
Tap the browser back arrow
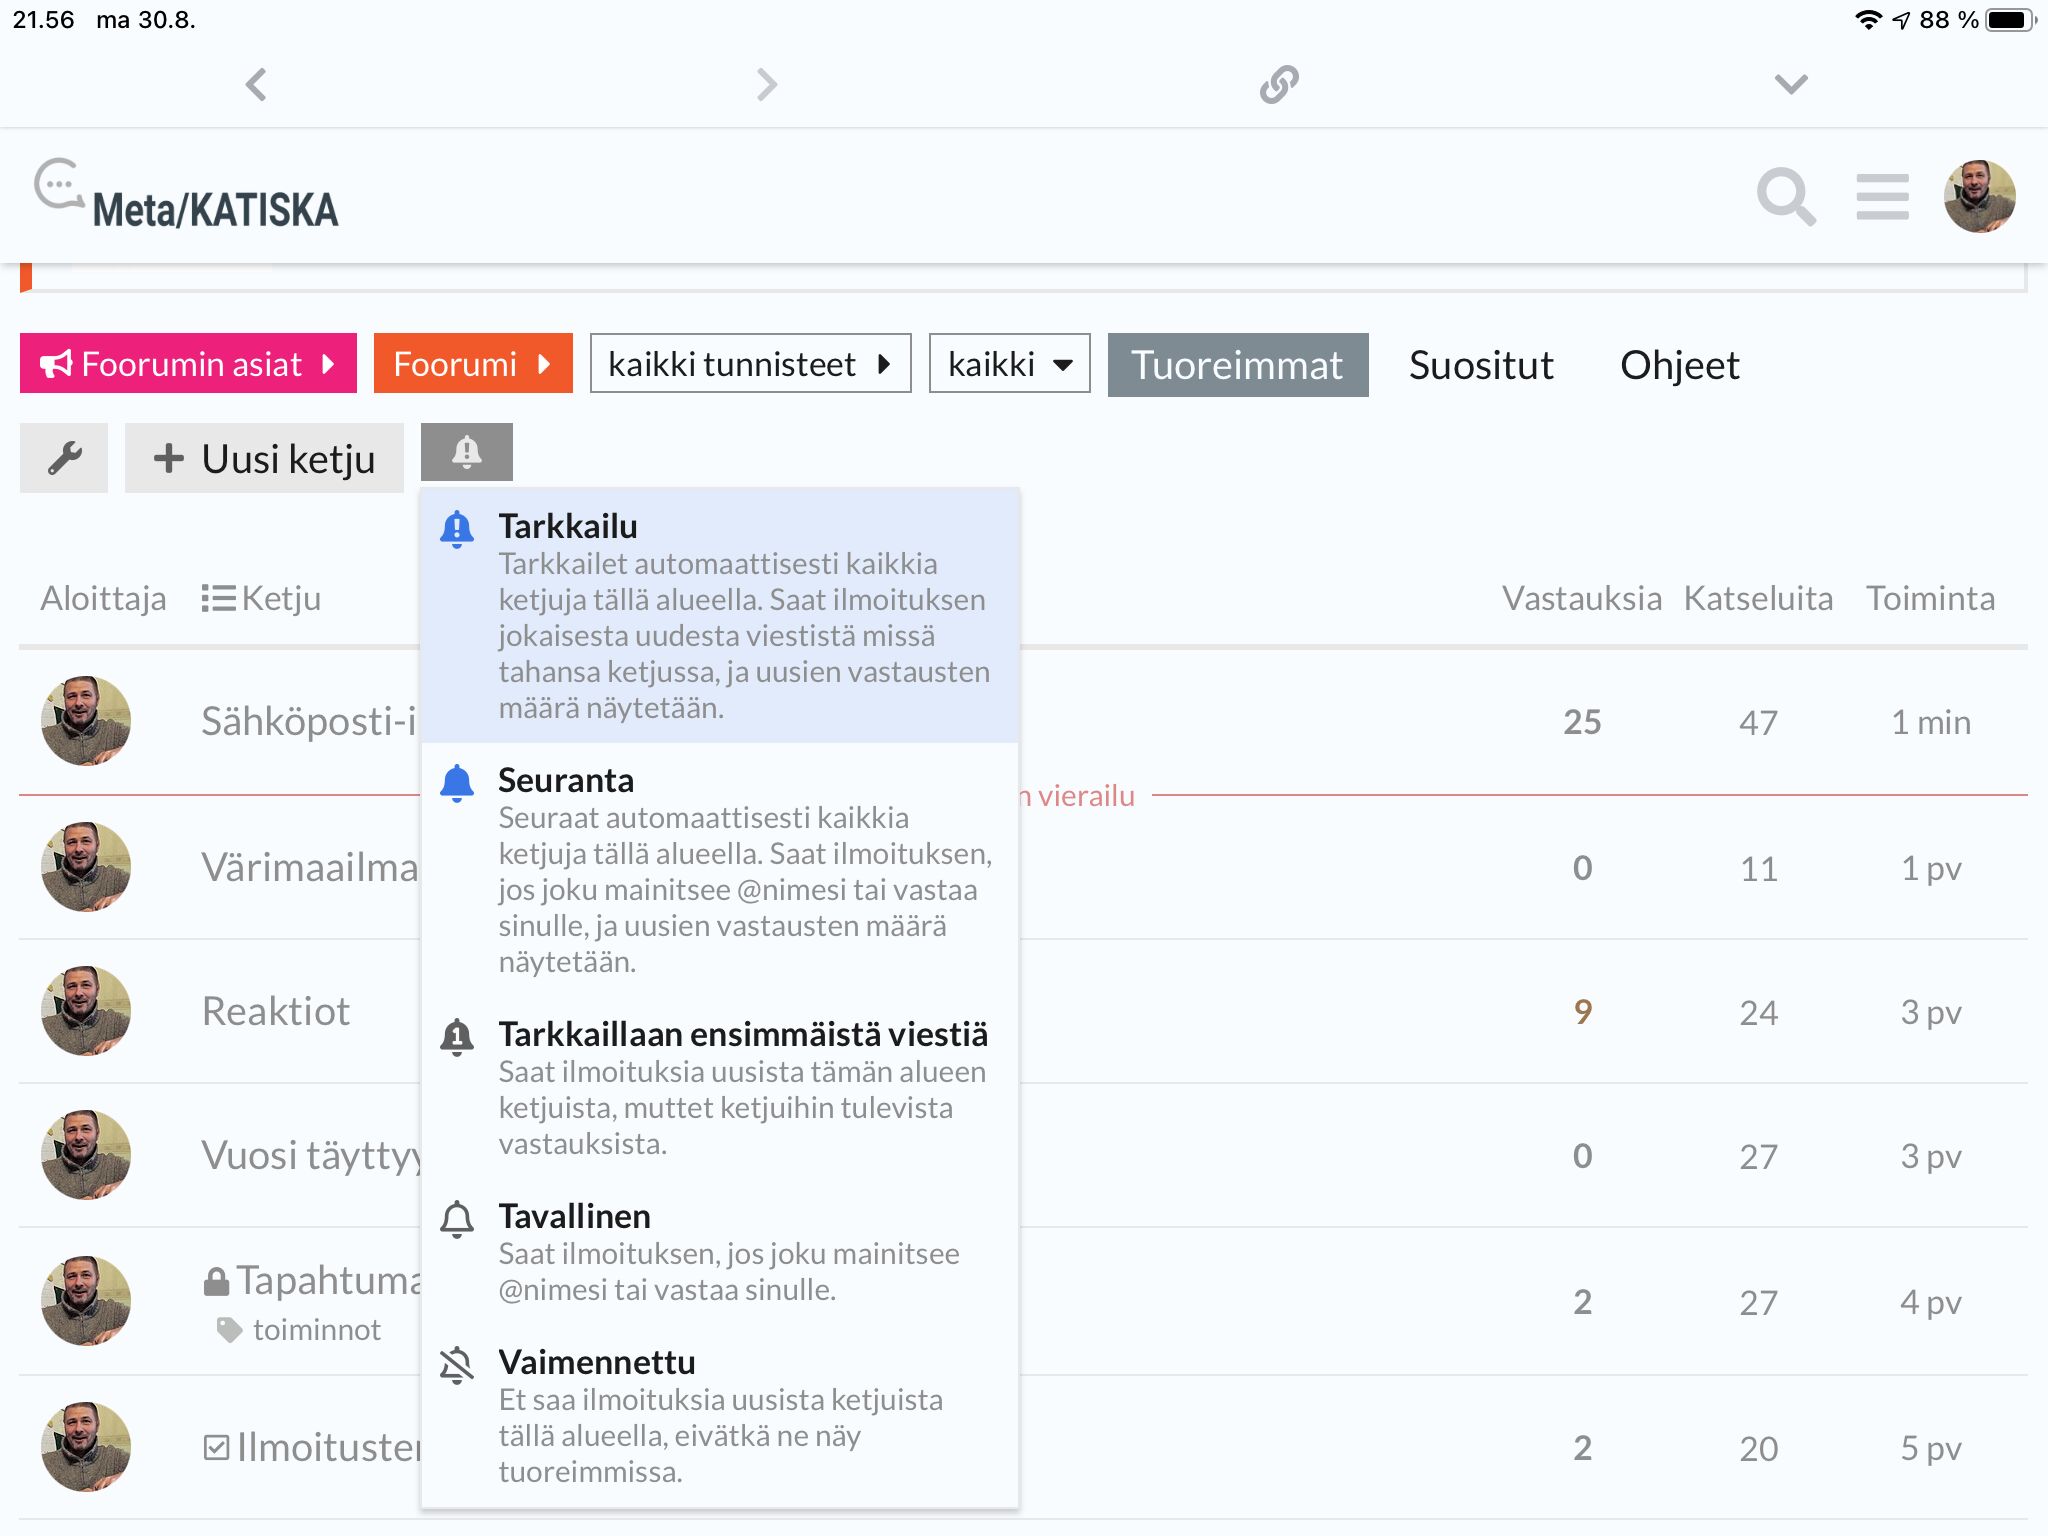256,85
